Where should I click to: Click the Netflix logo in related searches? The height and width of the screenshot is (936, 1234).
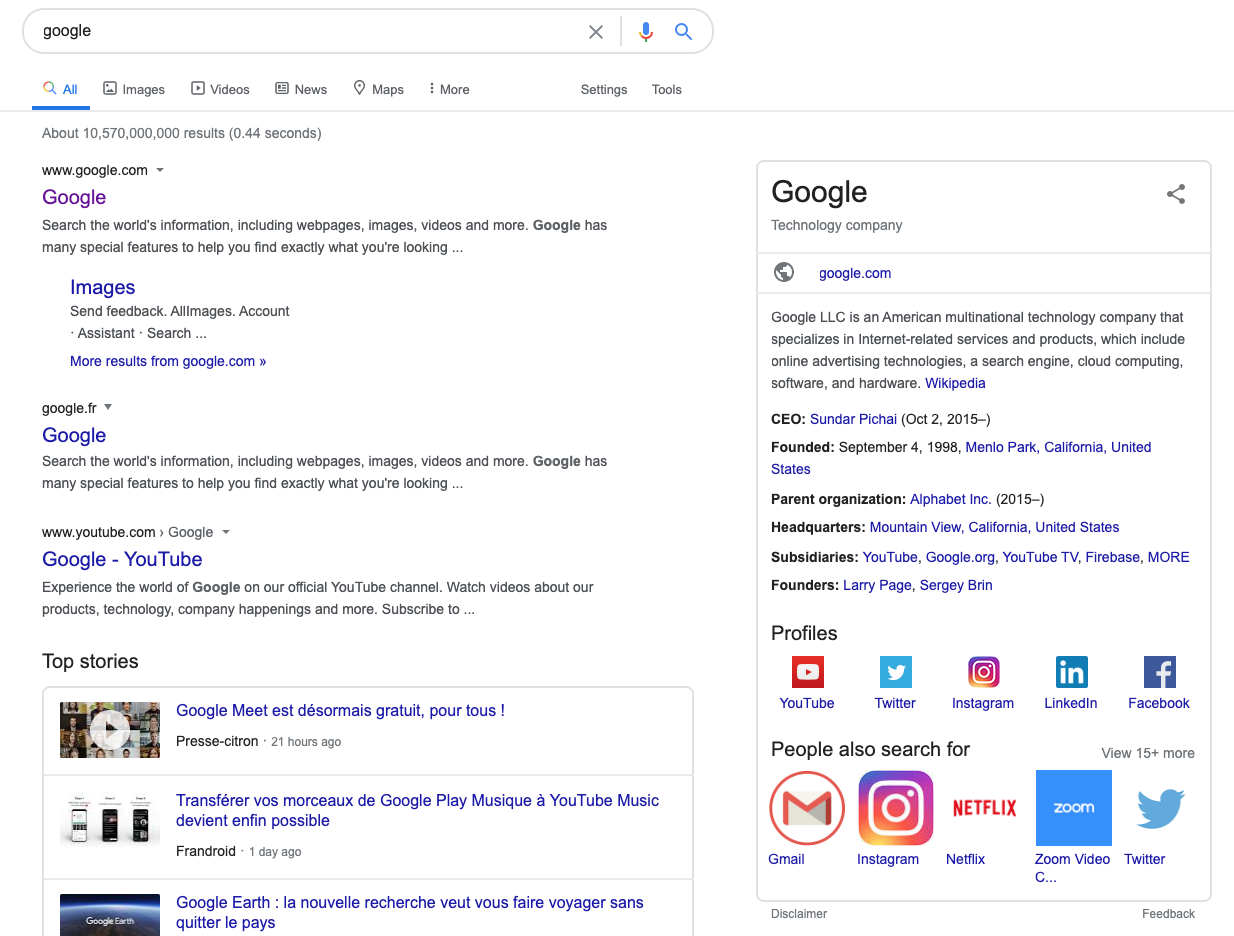984,808
